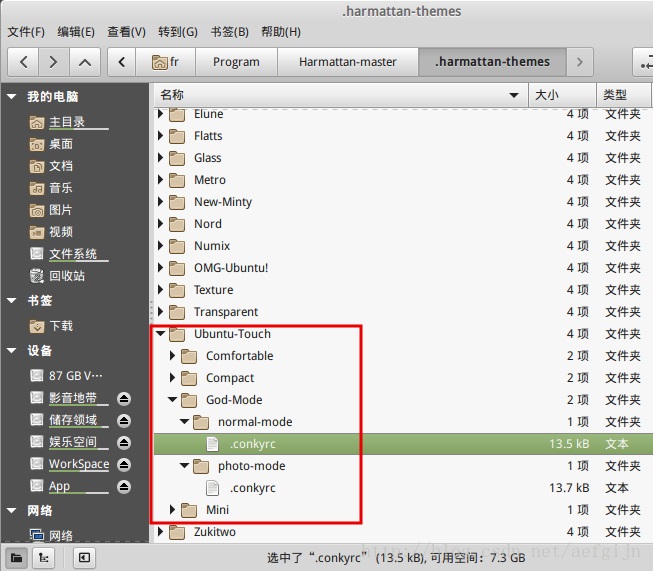Jump to Harmattan-master in the path bar
The width and height of the screenshot is (653, 571).
pos(347,62)
